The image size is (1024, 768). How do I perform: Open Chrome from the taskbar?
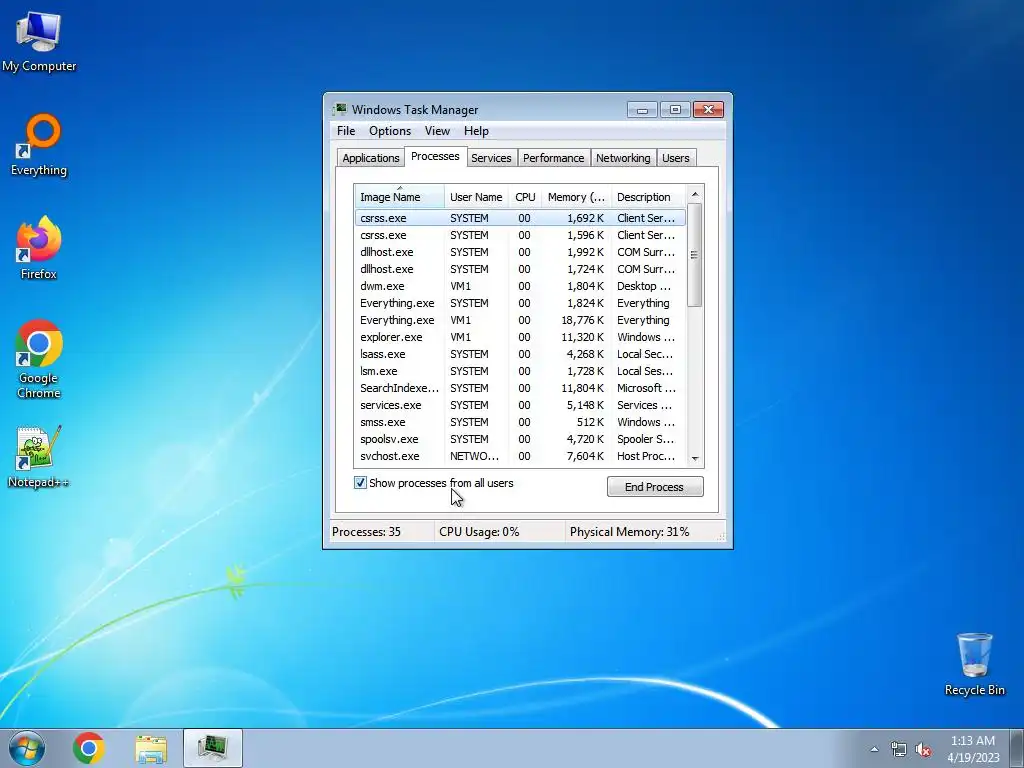(89, 748)
